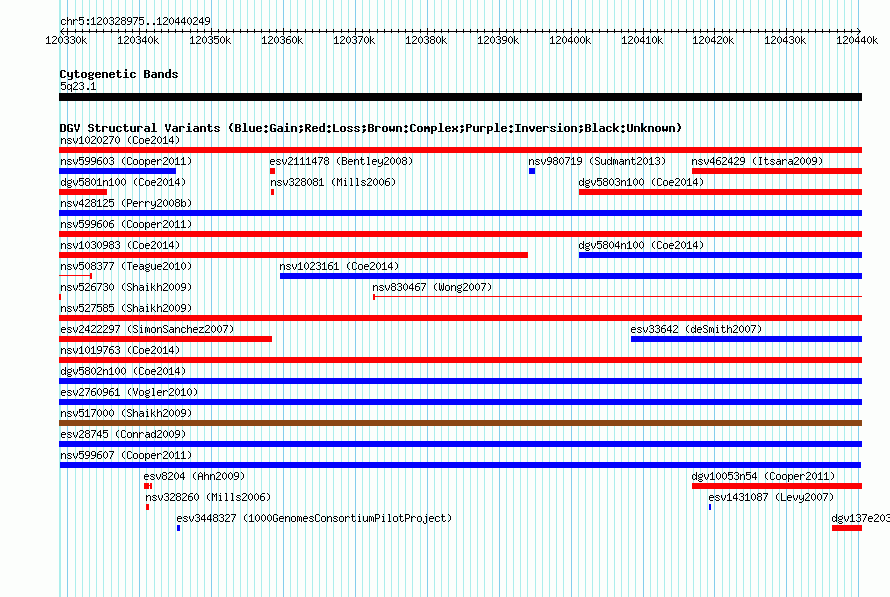Click the 120380k ruler position label
The image size is (890, 597).
pos(426,40)
